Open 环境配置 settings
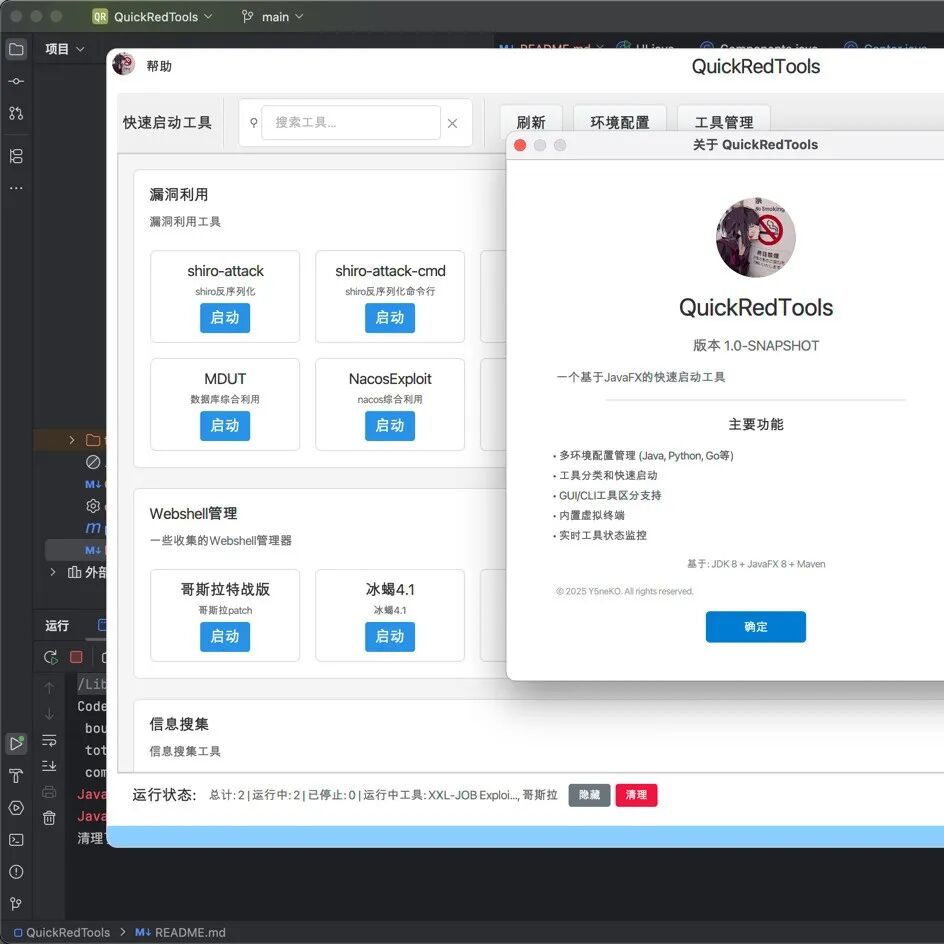Screen dimensions: 944x944 point(620,122)
